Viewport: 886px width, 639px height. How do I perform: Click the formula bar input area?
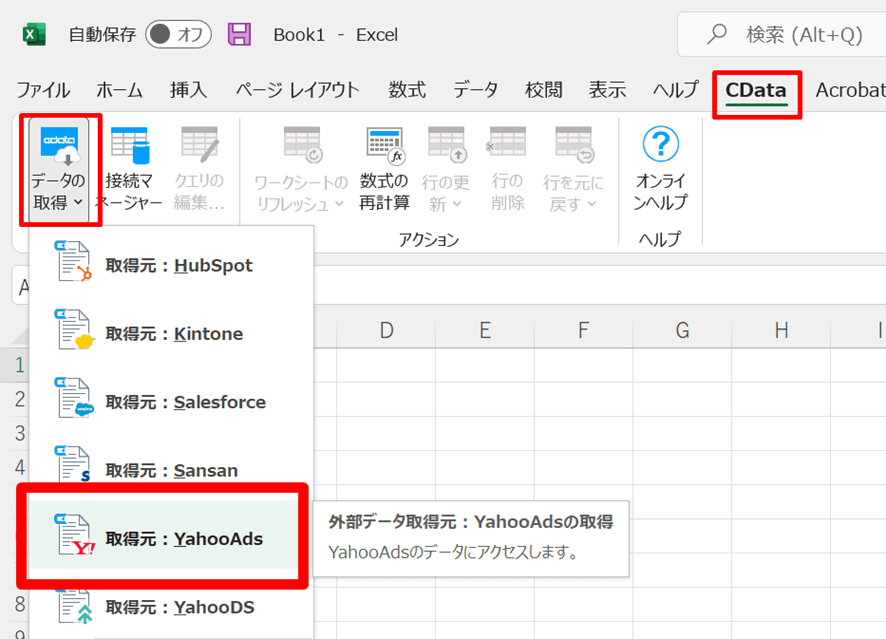[599, 285]
